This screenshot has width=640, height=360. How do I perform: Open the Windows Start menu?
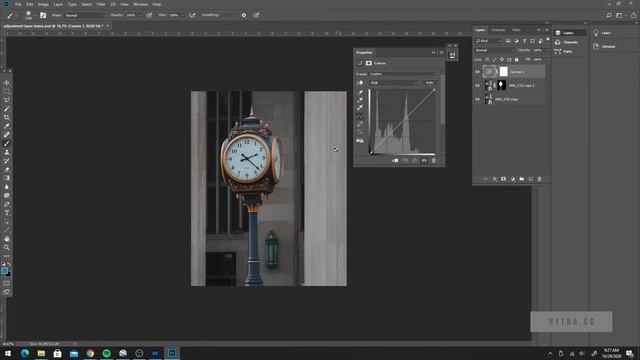(x=8, y=353)
